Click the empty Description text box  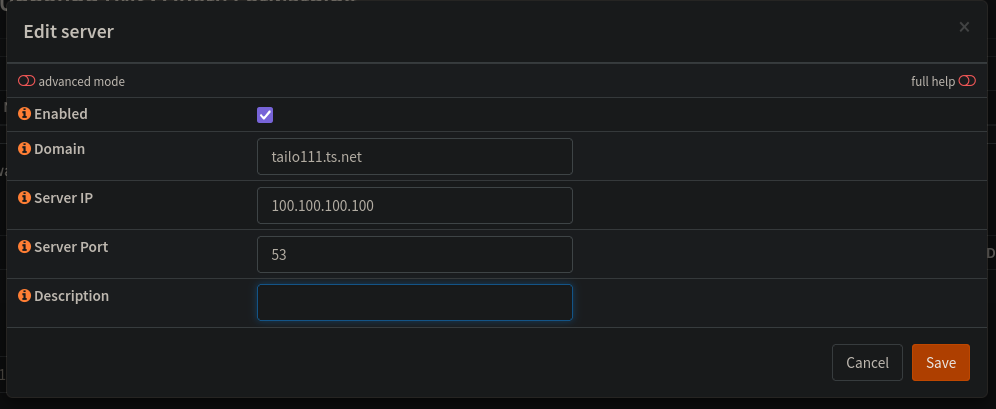414,303
